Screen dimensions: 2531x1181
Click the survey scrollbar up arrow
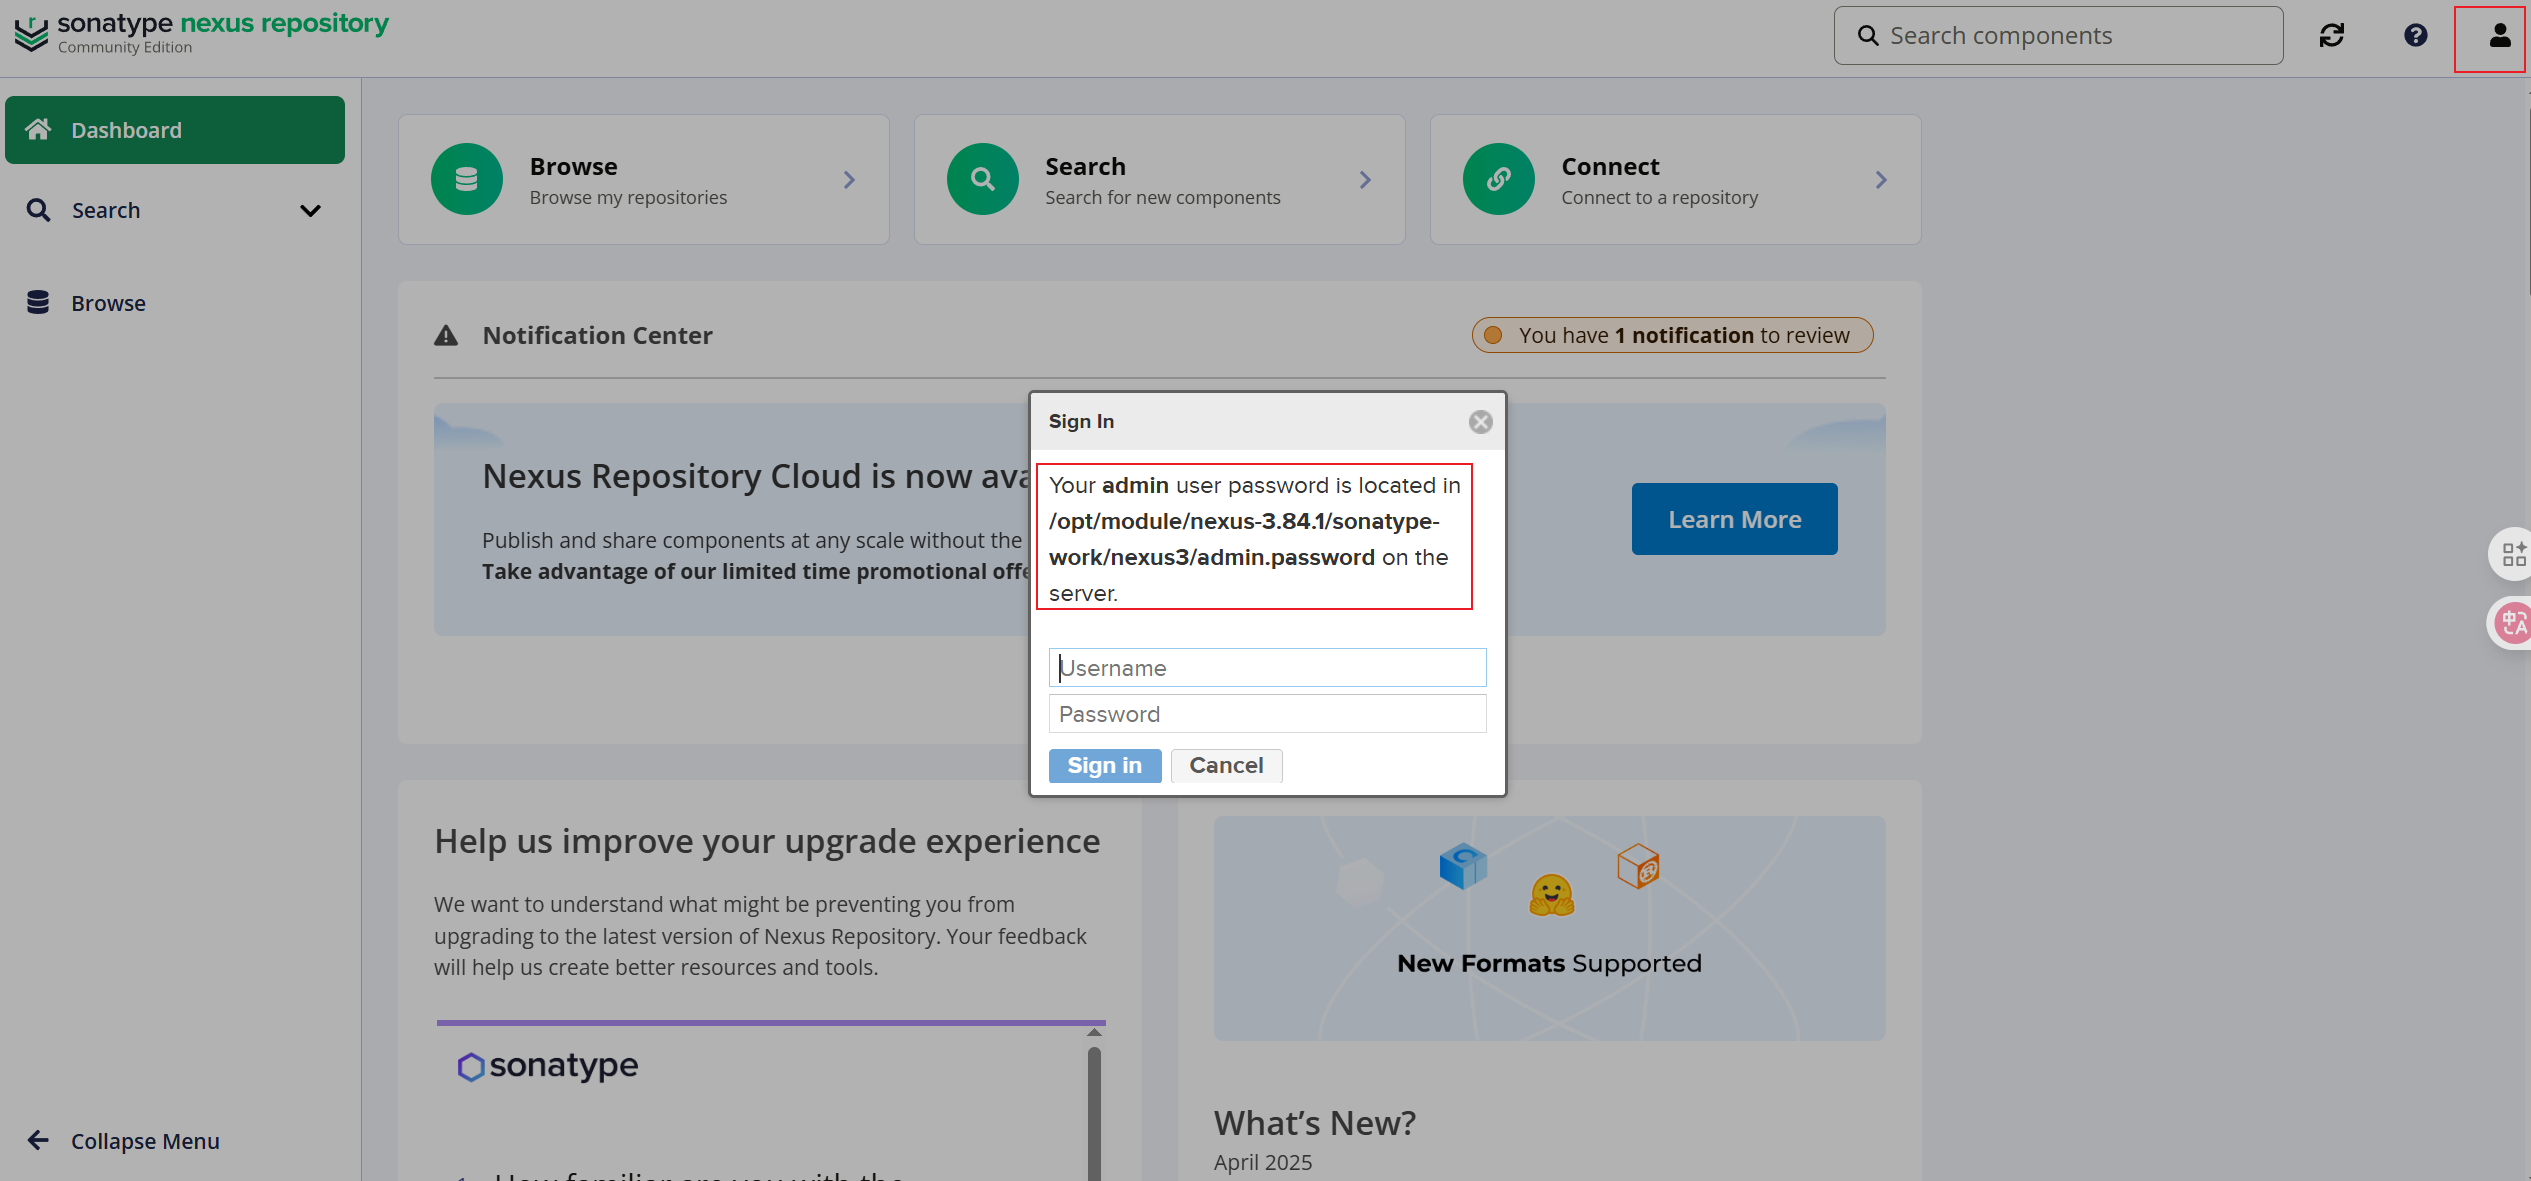(1094, 1032)
